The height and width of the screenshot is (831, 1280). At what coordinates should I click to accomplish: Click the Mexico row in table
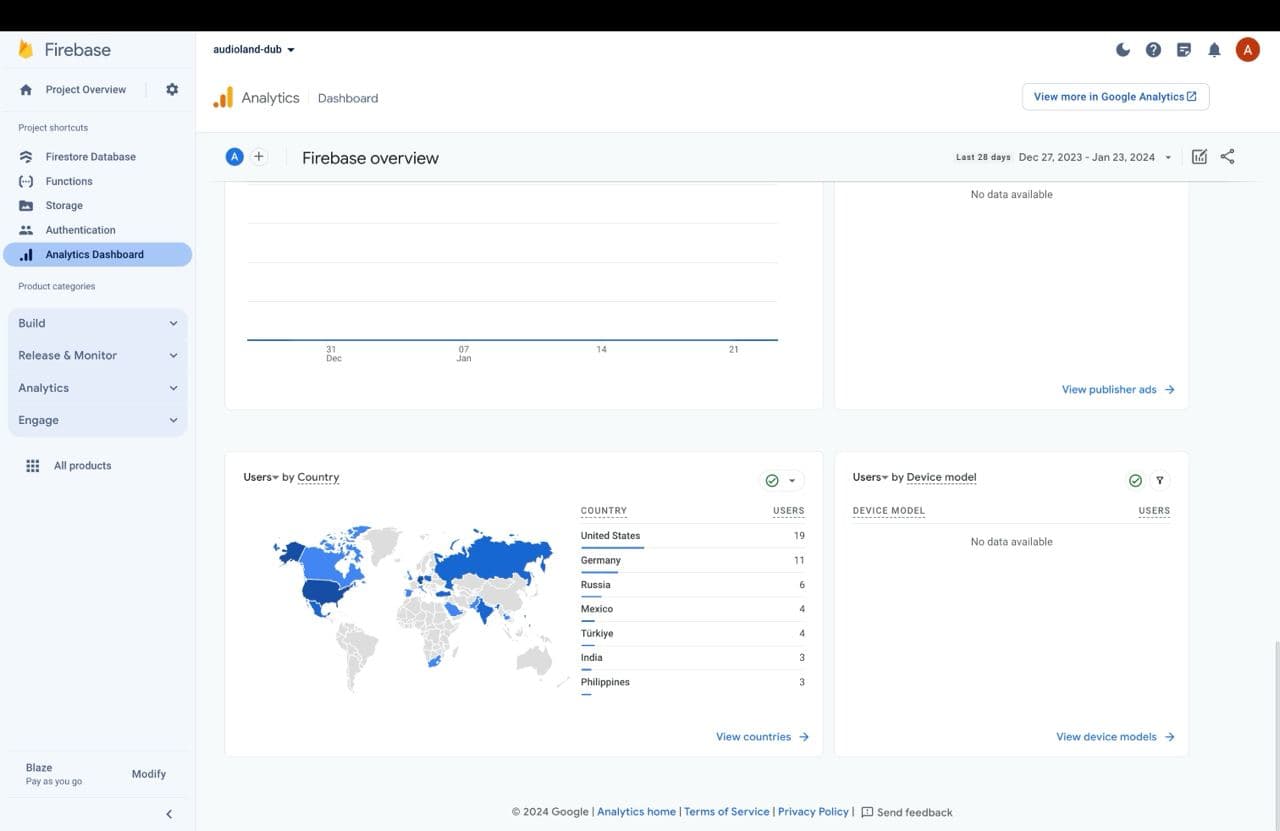pyautogui.click(x=692, y=609)
